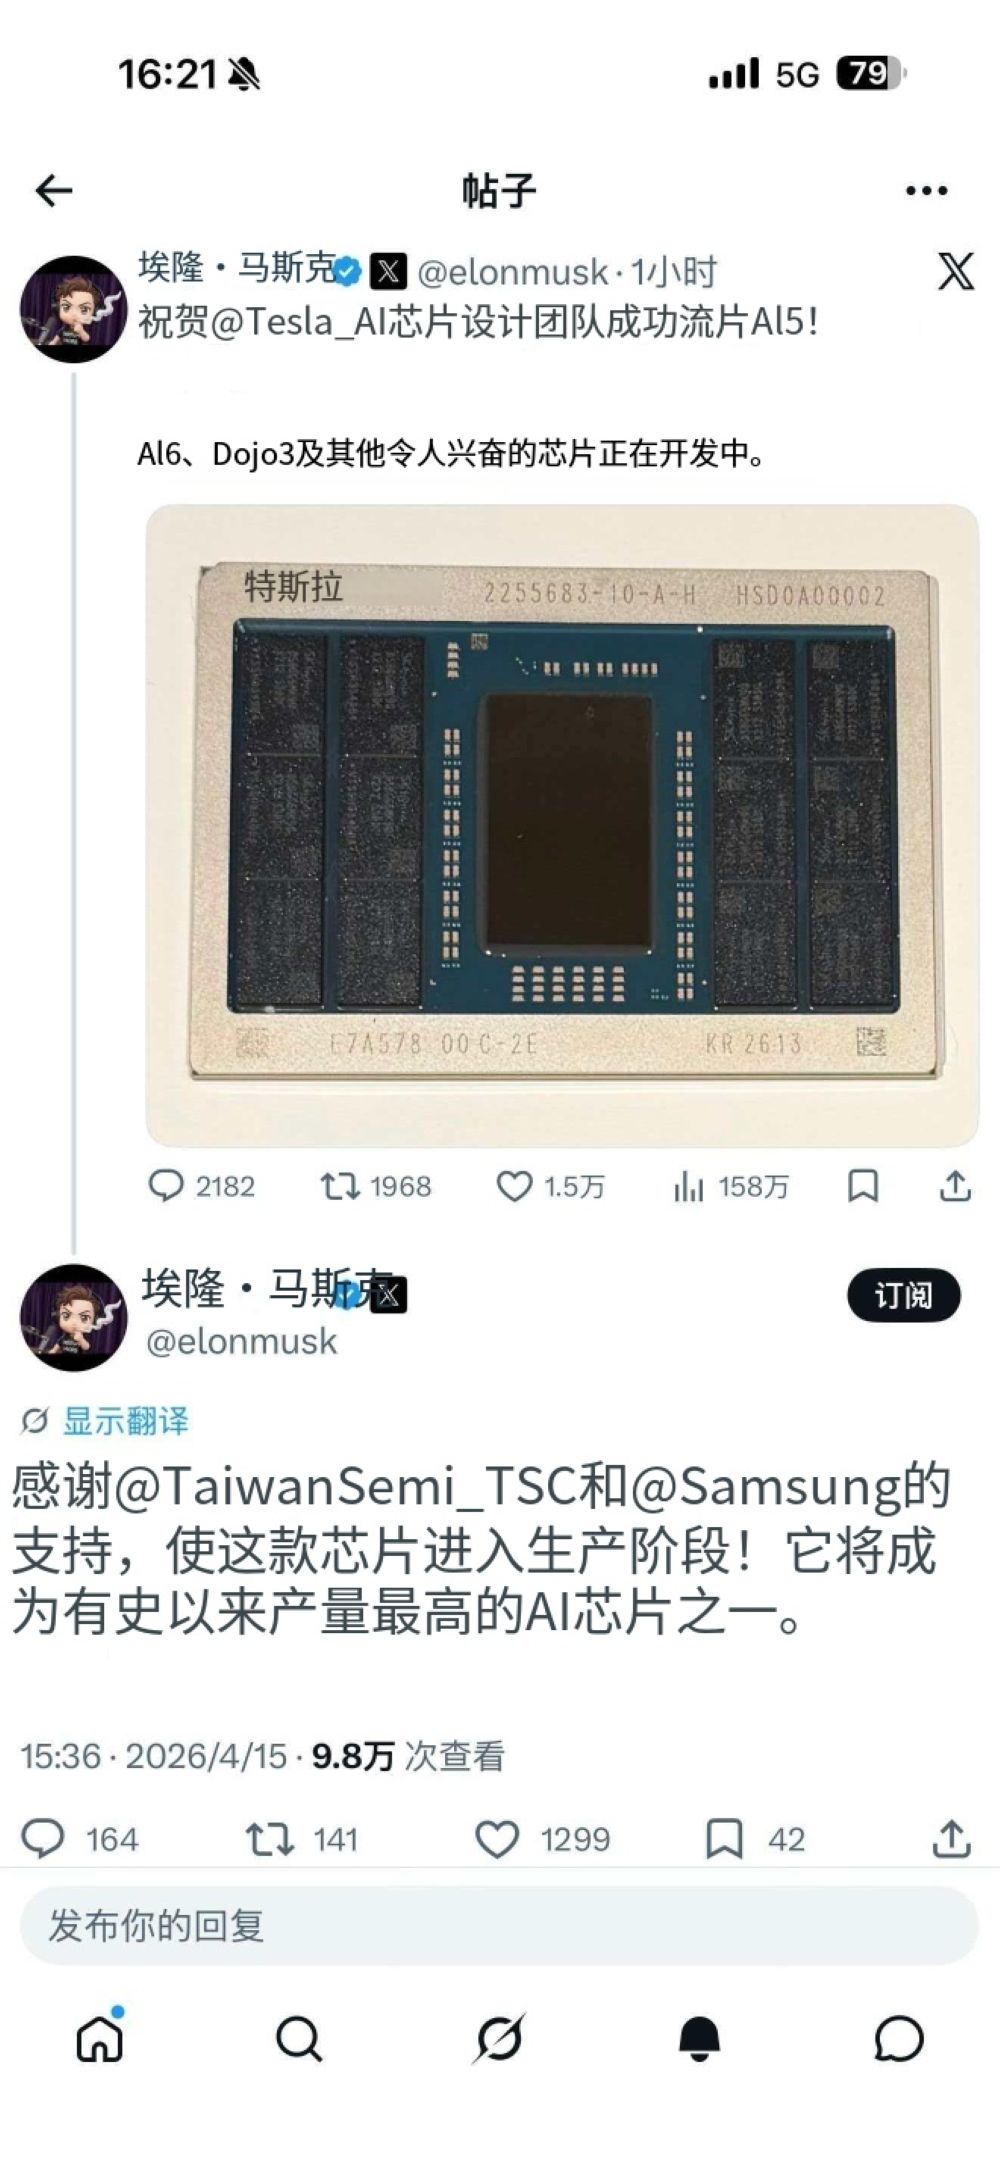Tap the 发布你的回复 reply field
Viewport: 1000px width, 2173px height.
click(x=499, y=1925)
